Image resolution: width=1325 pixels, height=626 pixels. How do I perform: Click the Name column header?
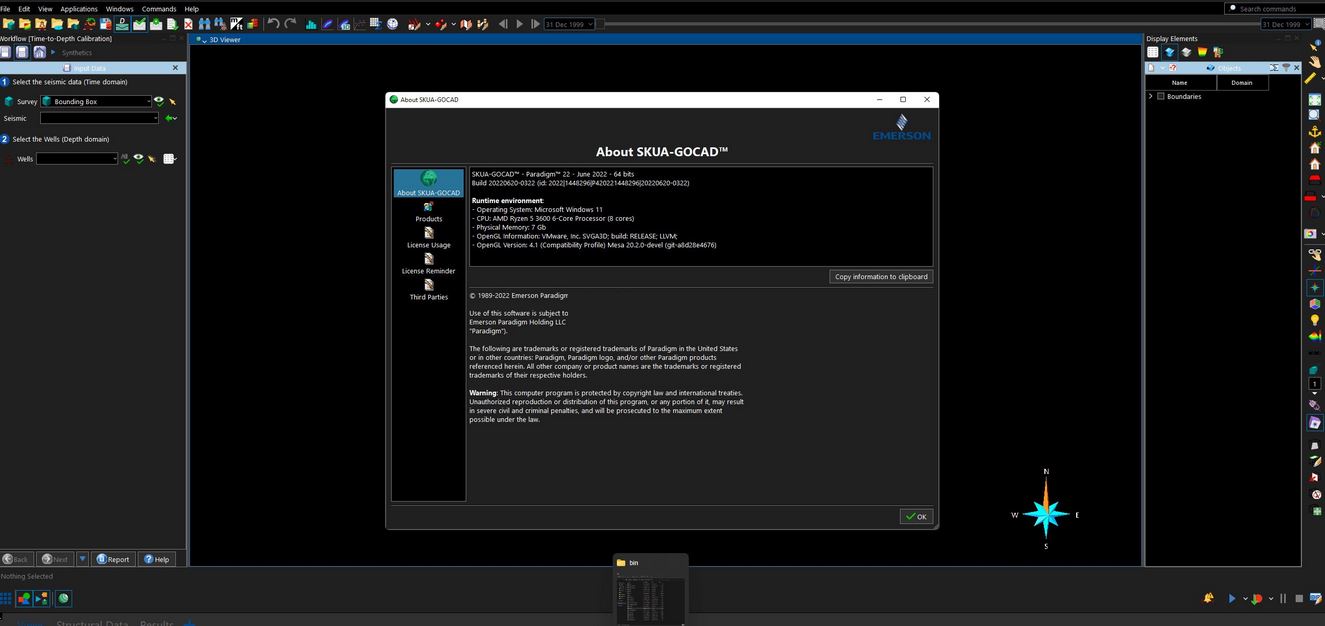click(x=1180, y=83)
